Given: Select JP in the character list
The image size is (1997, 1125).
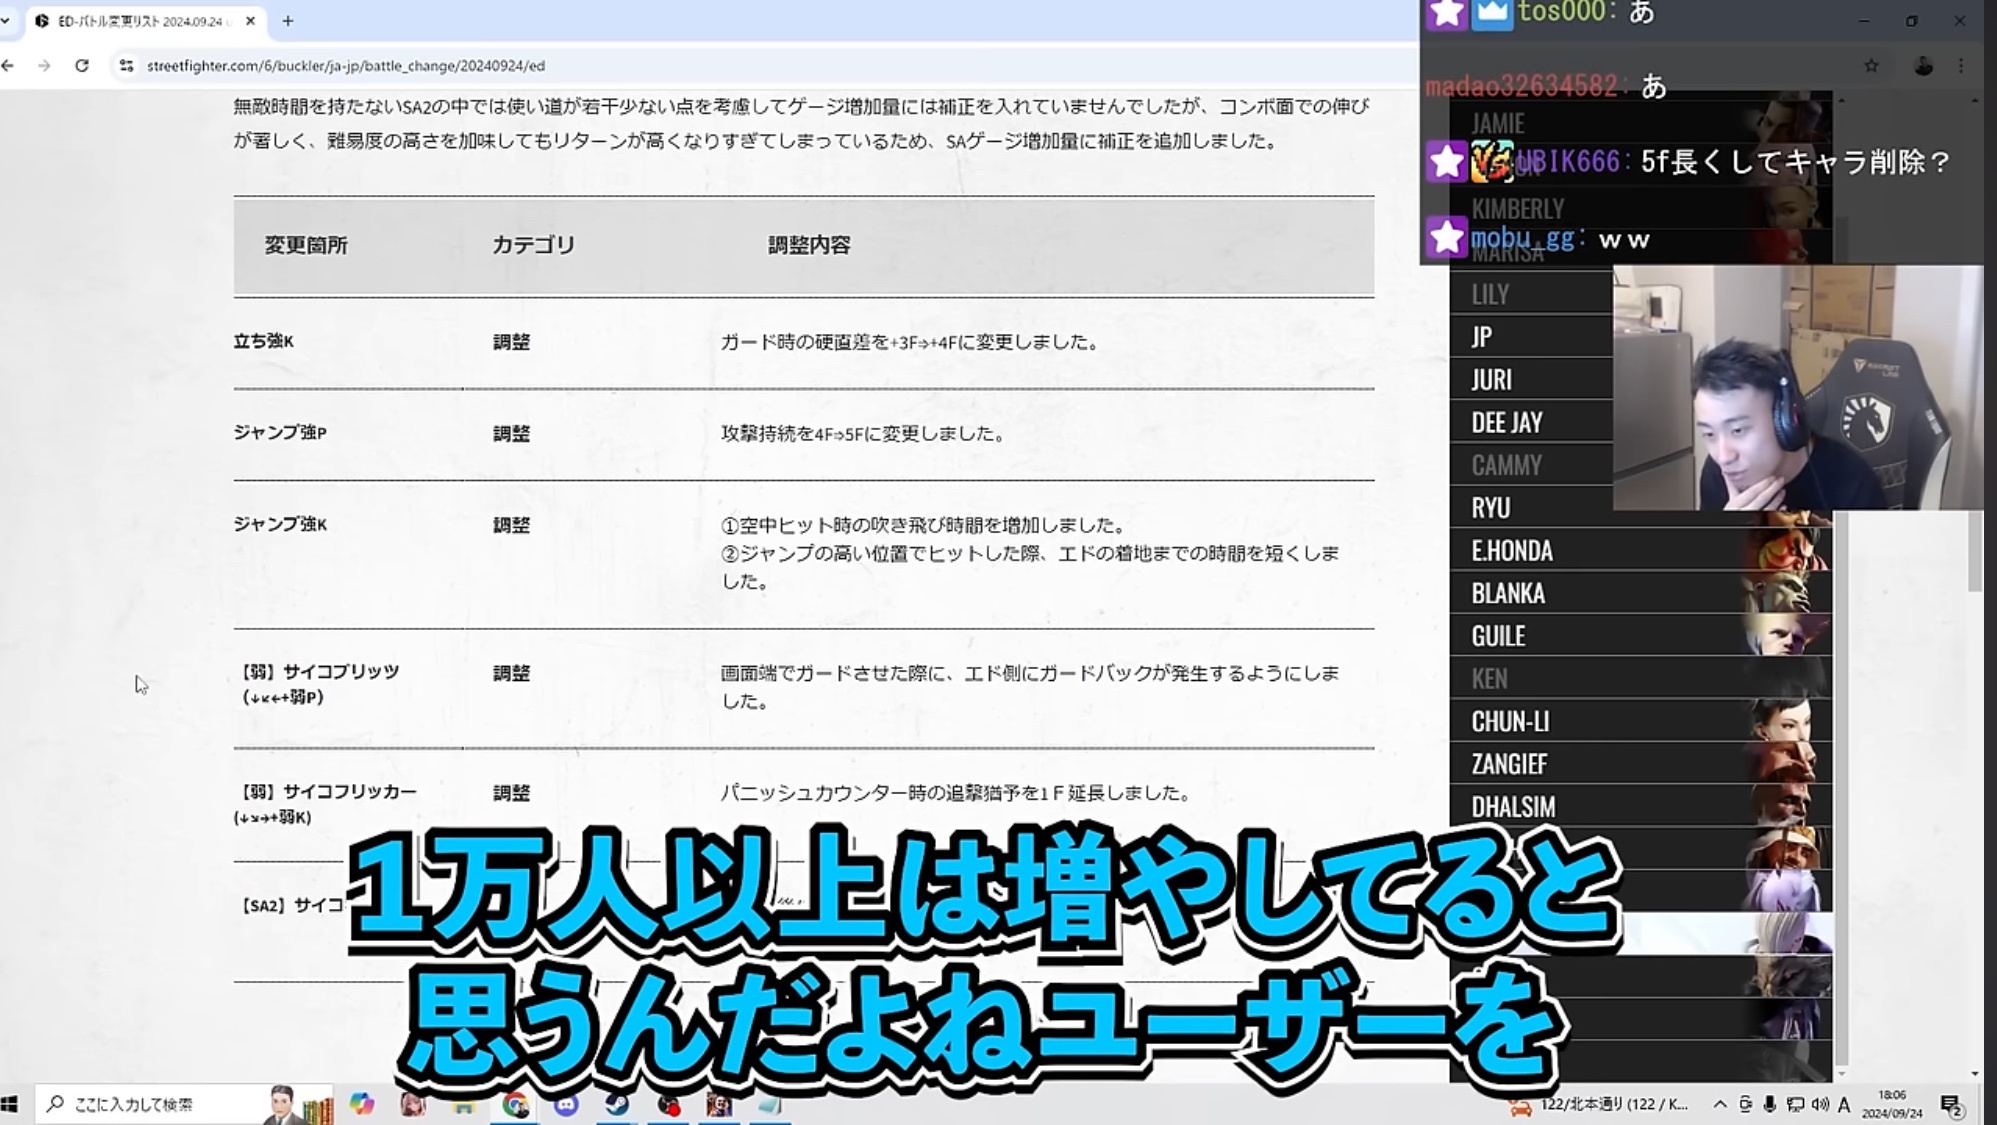Looking at the screenshot, I should coord(1530,337).
